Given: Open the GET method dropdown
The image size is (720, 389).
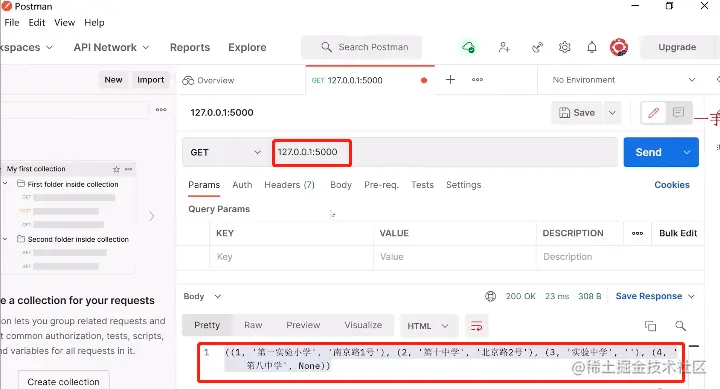Looking at the screenshot, I should [x=226, y=152].
